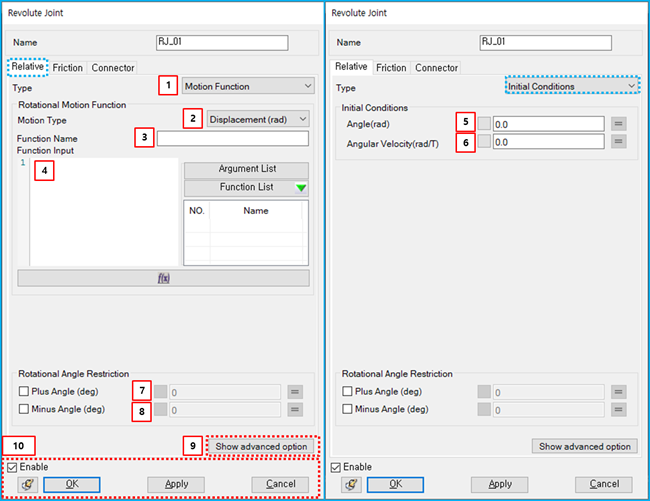650x501 pixels.
Task: Enable Plus Angle checkbox in left dialog
Action: tap(24, 391)
